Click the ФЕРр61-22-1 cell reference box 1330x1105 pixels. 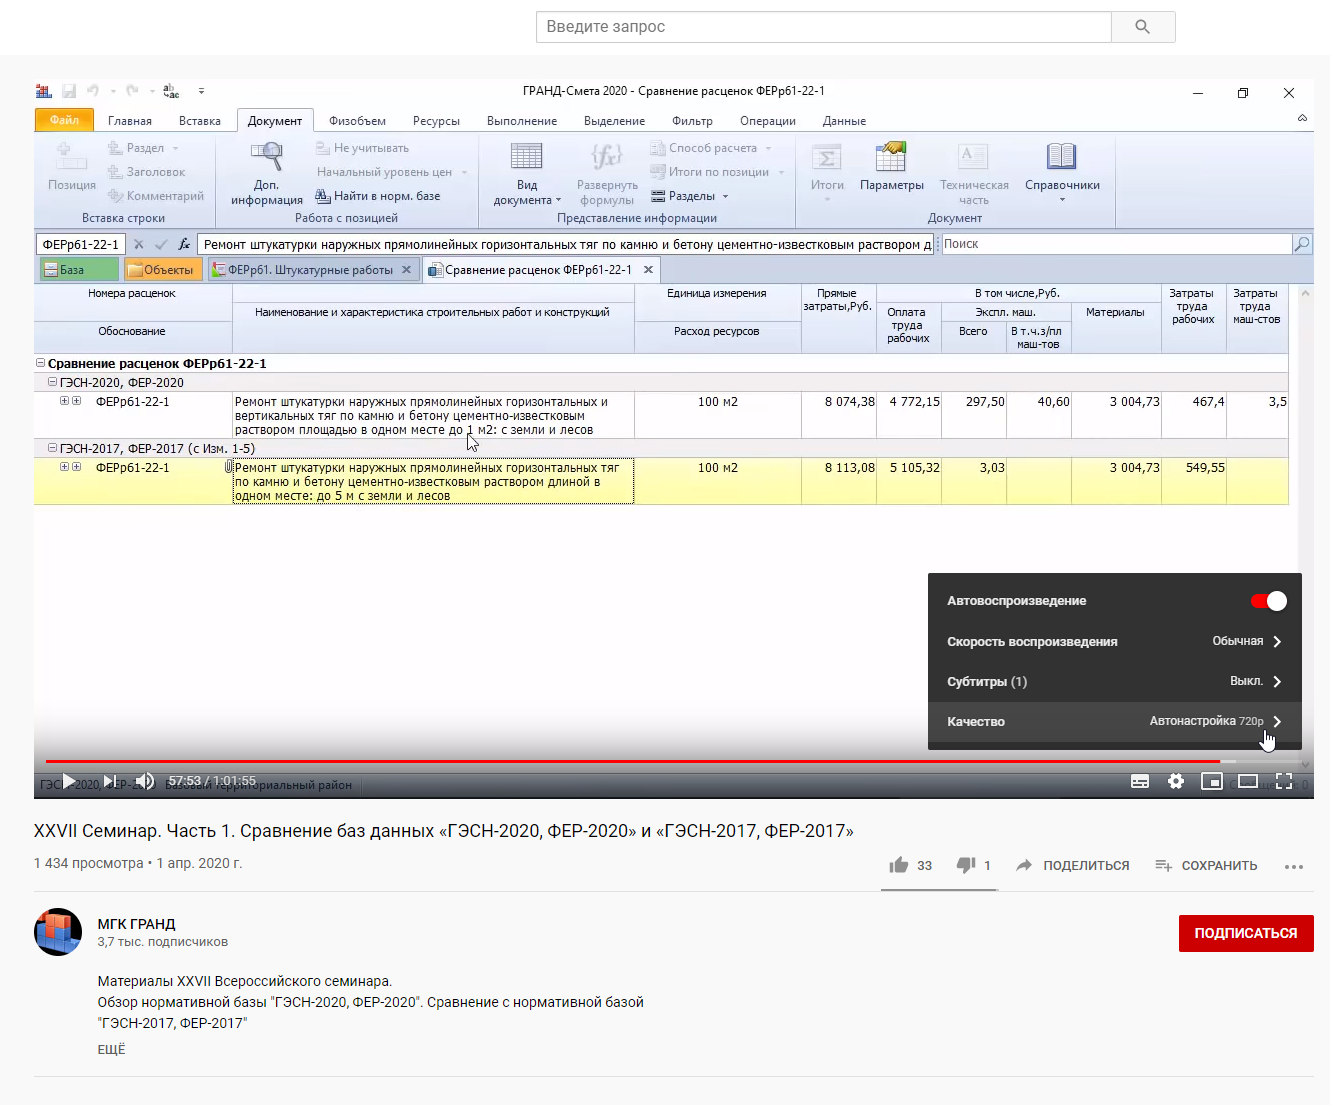(81, 244)
